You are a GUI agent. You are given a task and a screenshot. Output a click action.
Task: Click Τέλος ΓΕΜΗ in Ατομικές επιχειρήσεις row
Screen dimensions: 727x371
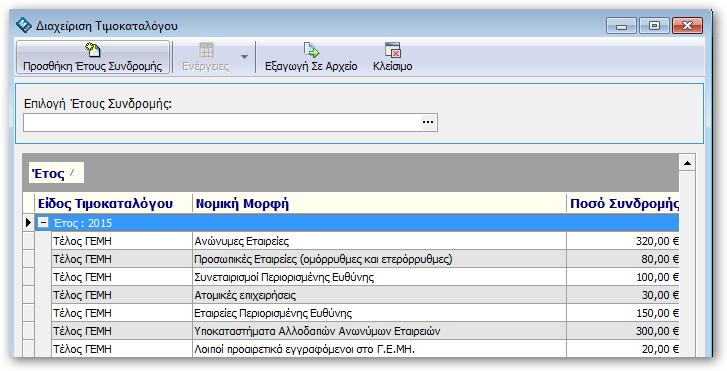pos(121,295)
